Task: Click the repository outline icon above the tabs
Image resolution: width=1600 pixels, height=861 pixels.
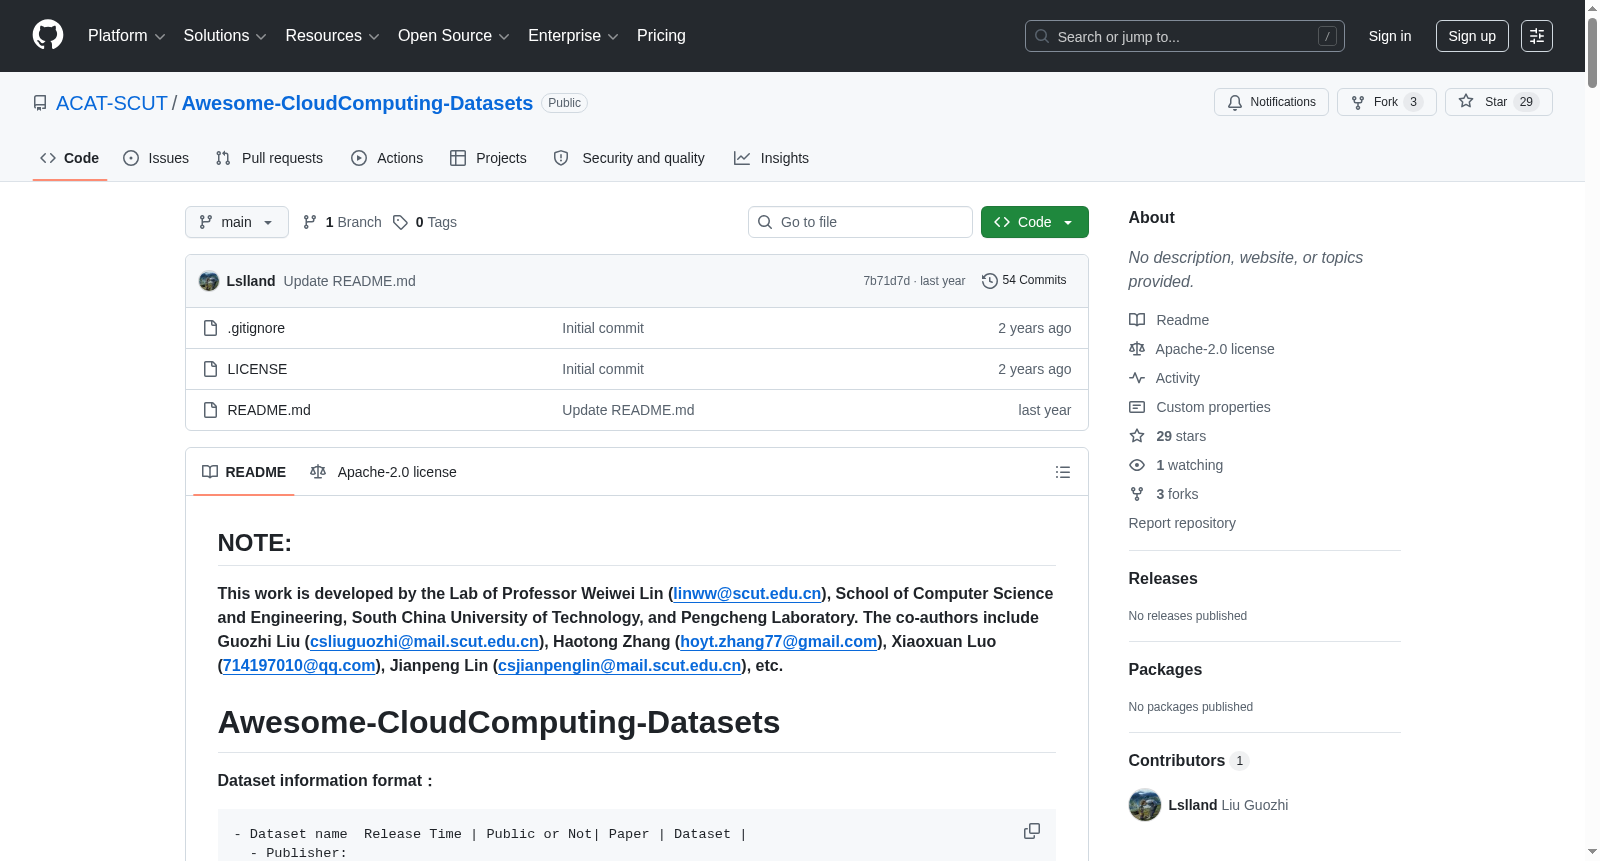Action: tap(40, 103)
